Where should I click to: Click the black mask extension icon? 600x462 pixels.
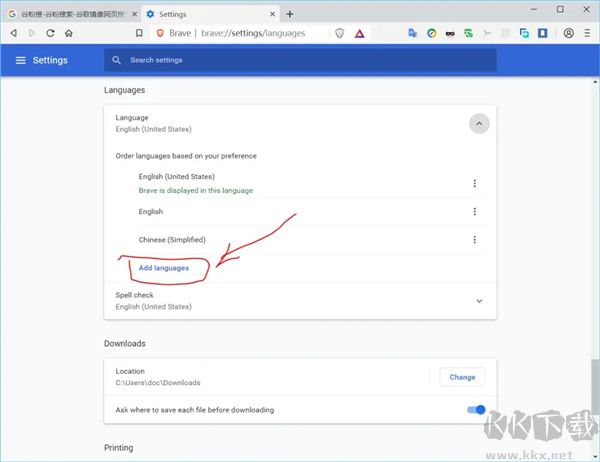point(450,34)
